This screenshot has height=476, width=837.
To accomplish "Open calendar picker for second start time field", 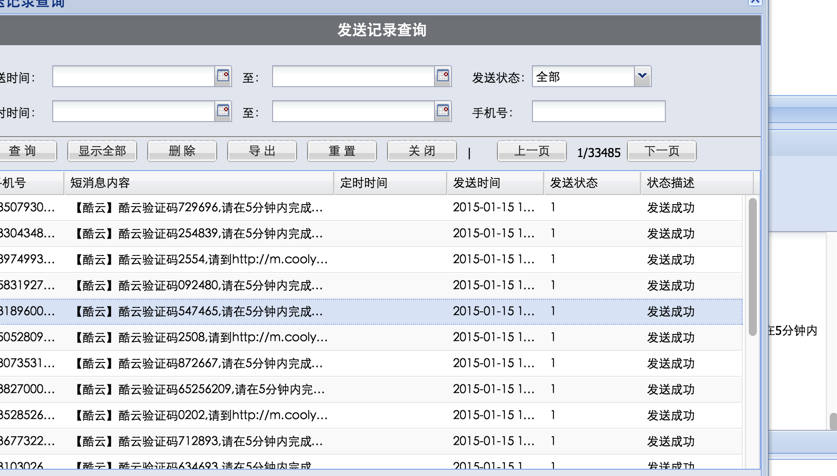I will pos(223,111).
